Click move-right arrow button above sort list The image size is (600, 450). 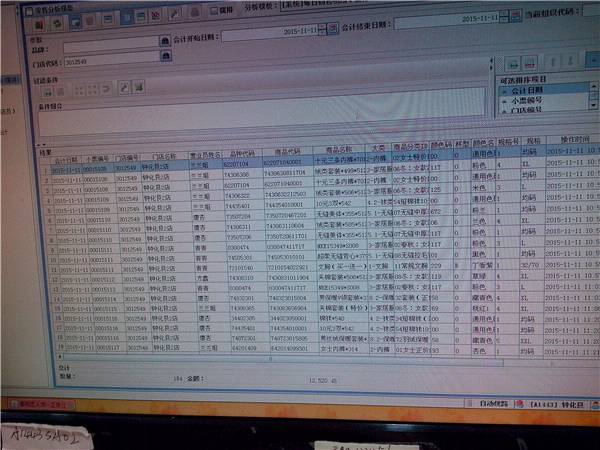[x=513, y=64]
